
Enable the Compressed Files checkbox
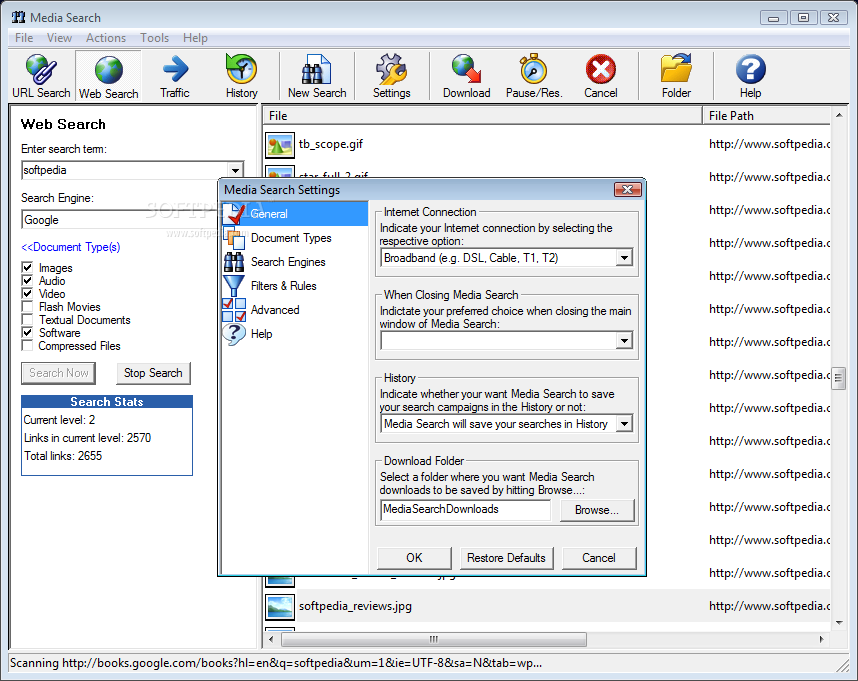27,346
